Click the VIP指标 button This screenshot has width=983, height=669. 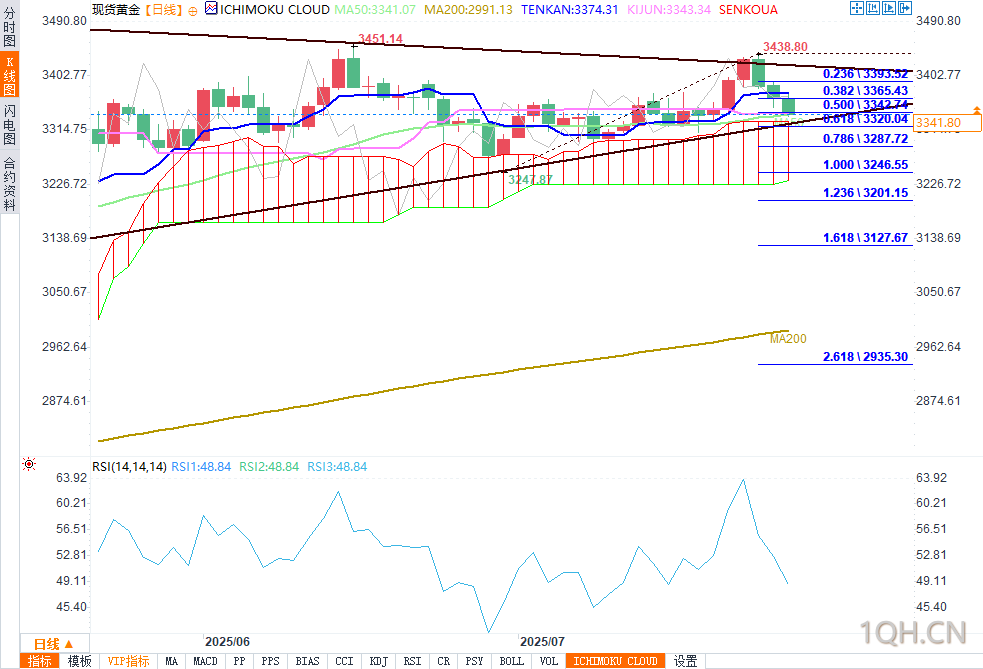(x=129, y=661)
